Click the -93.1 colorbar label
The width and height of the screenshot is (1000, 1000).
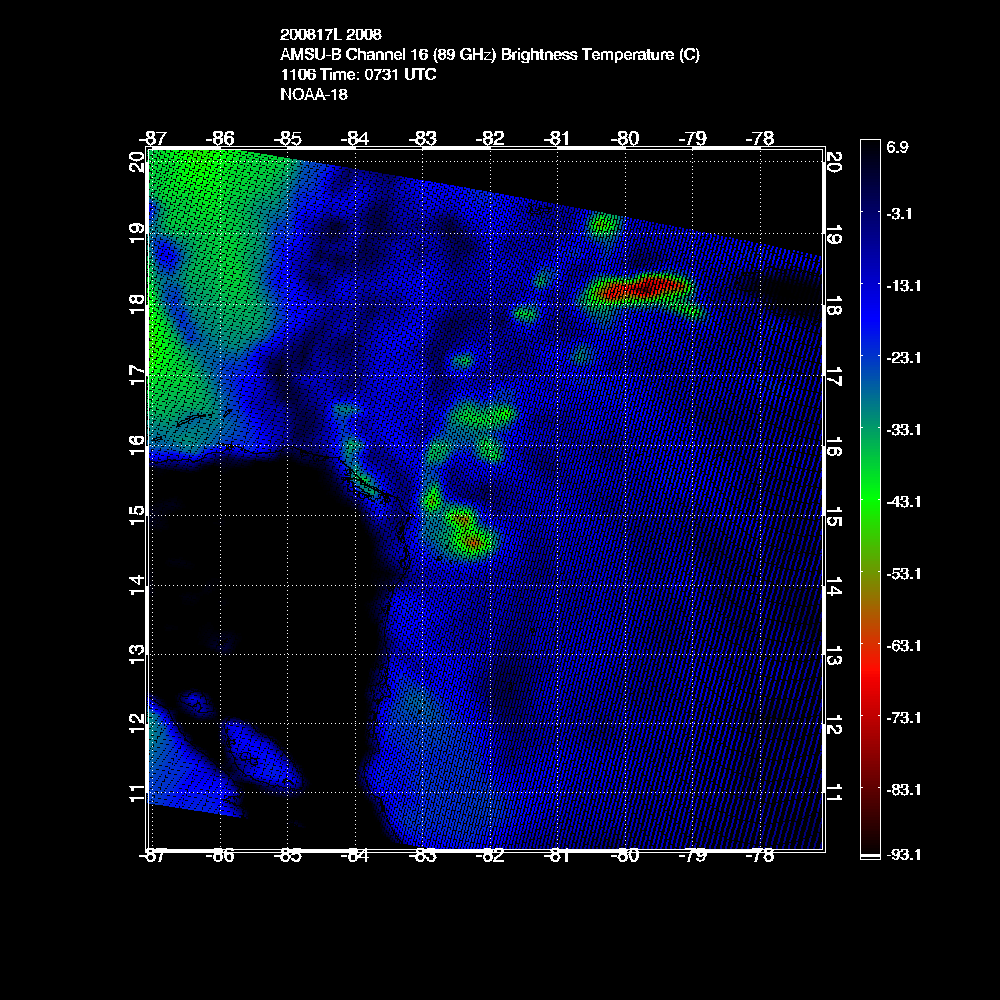pyautogui.click(x=903, y=855)
